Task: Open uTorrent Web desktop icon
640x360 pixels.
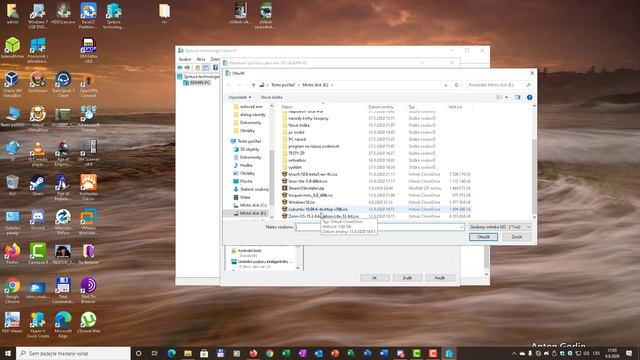Action: (88, 322)
